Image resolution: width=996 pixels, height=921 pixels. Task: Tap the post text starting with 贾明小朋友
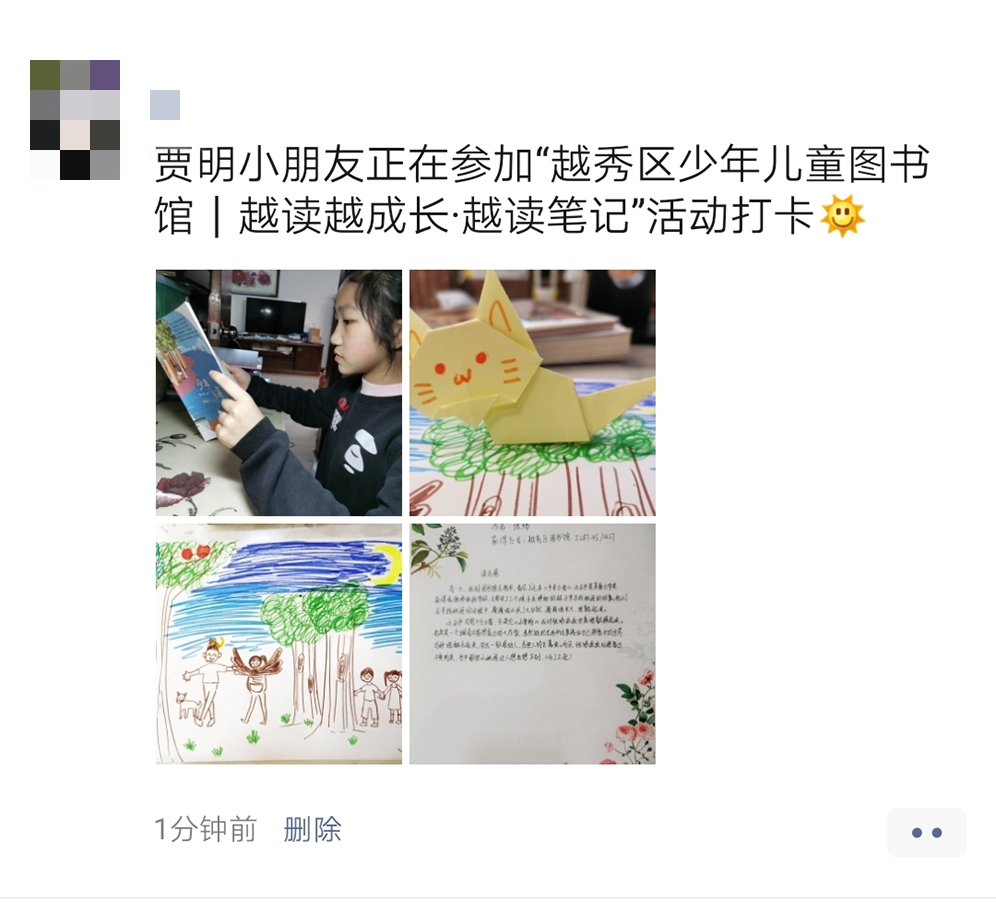tap(542, 191)
